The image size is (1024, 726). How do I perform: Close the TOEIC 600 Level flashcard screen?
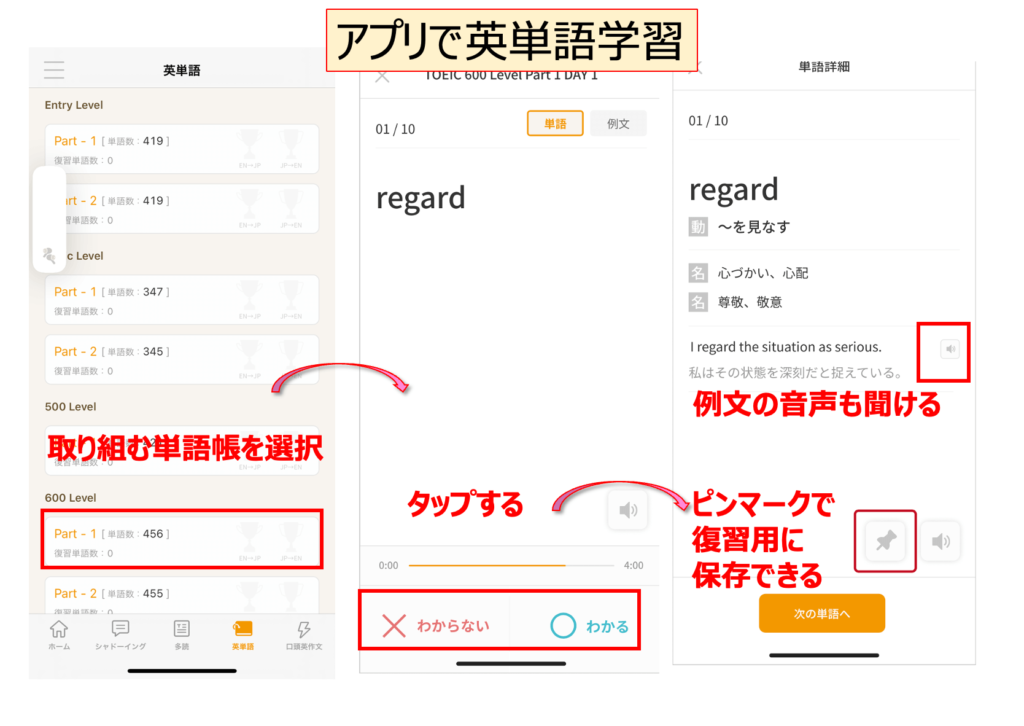tap(382, 77)
